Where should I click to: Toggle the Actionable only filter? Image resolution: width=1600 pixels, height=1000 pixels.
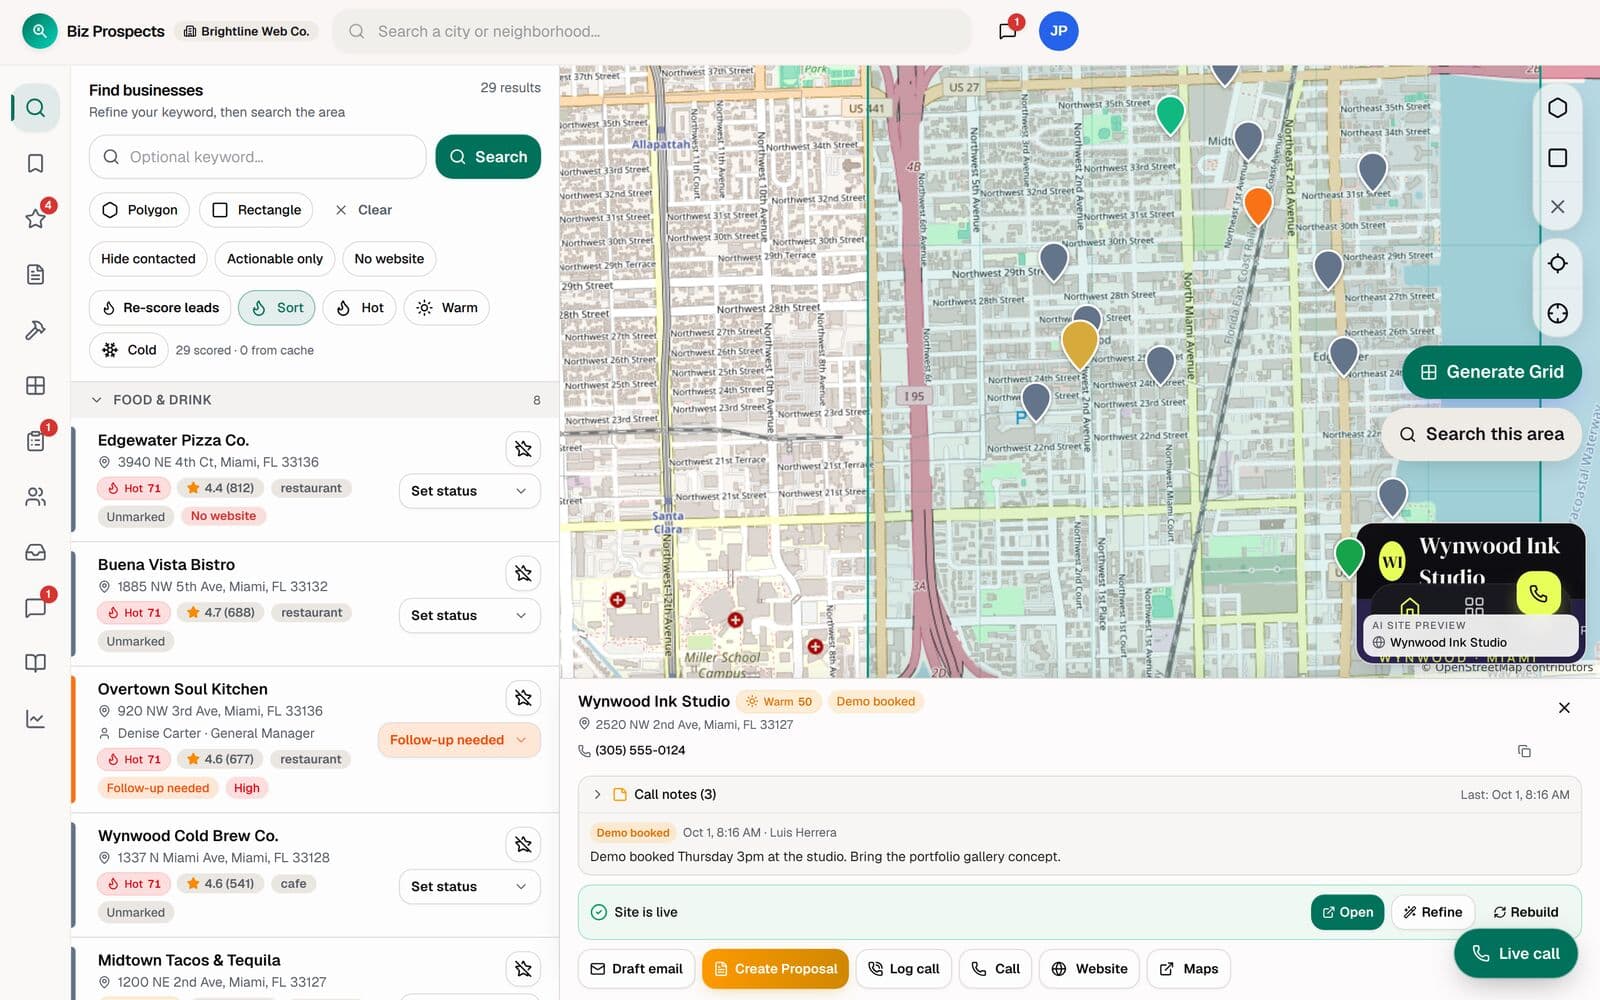point(275,259)
